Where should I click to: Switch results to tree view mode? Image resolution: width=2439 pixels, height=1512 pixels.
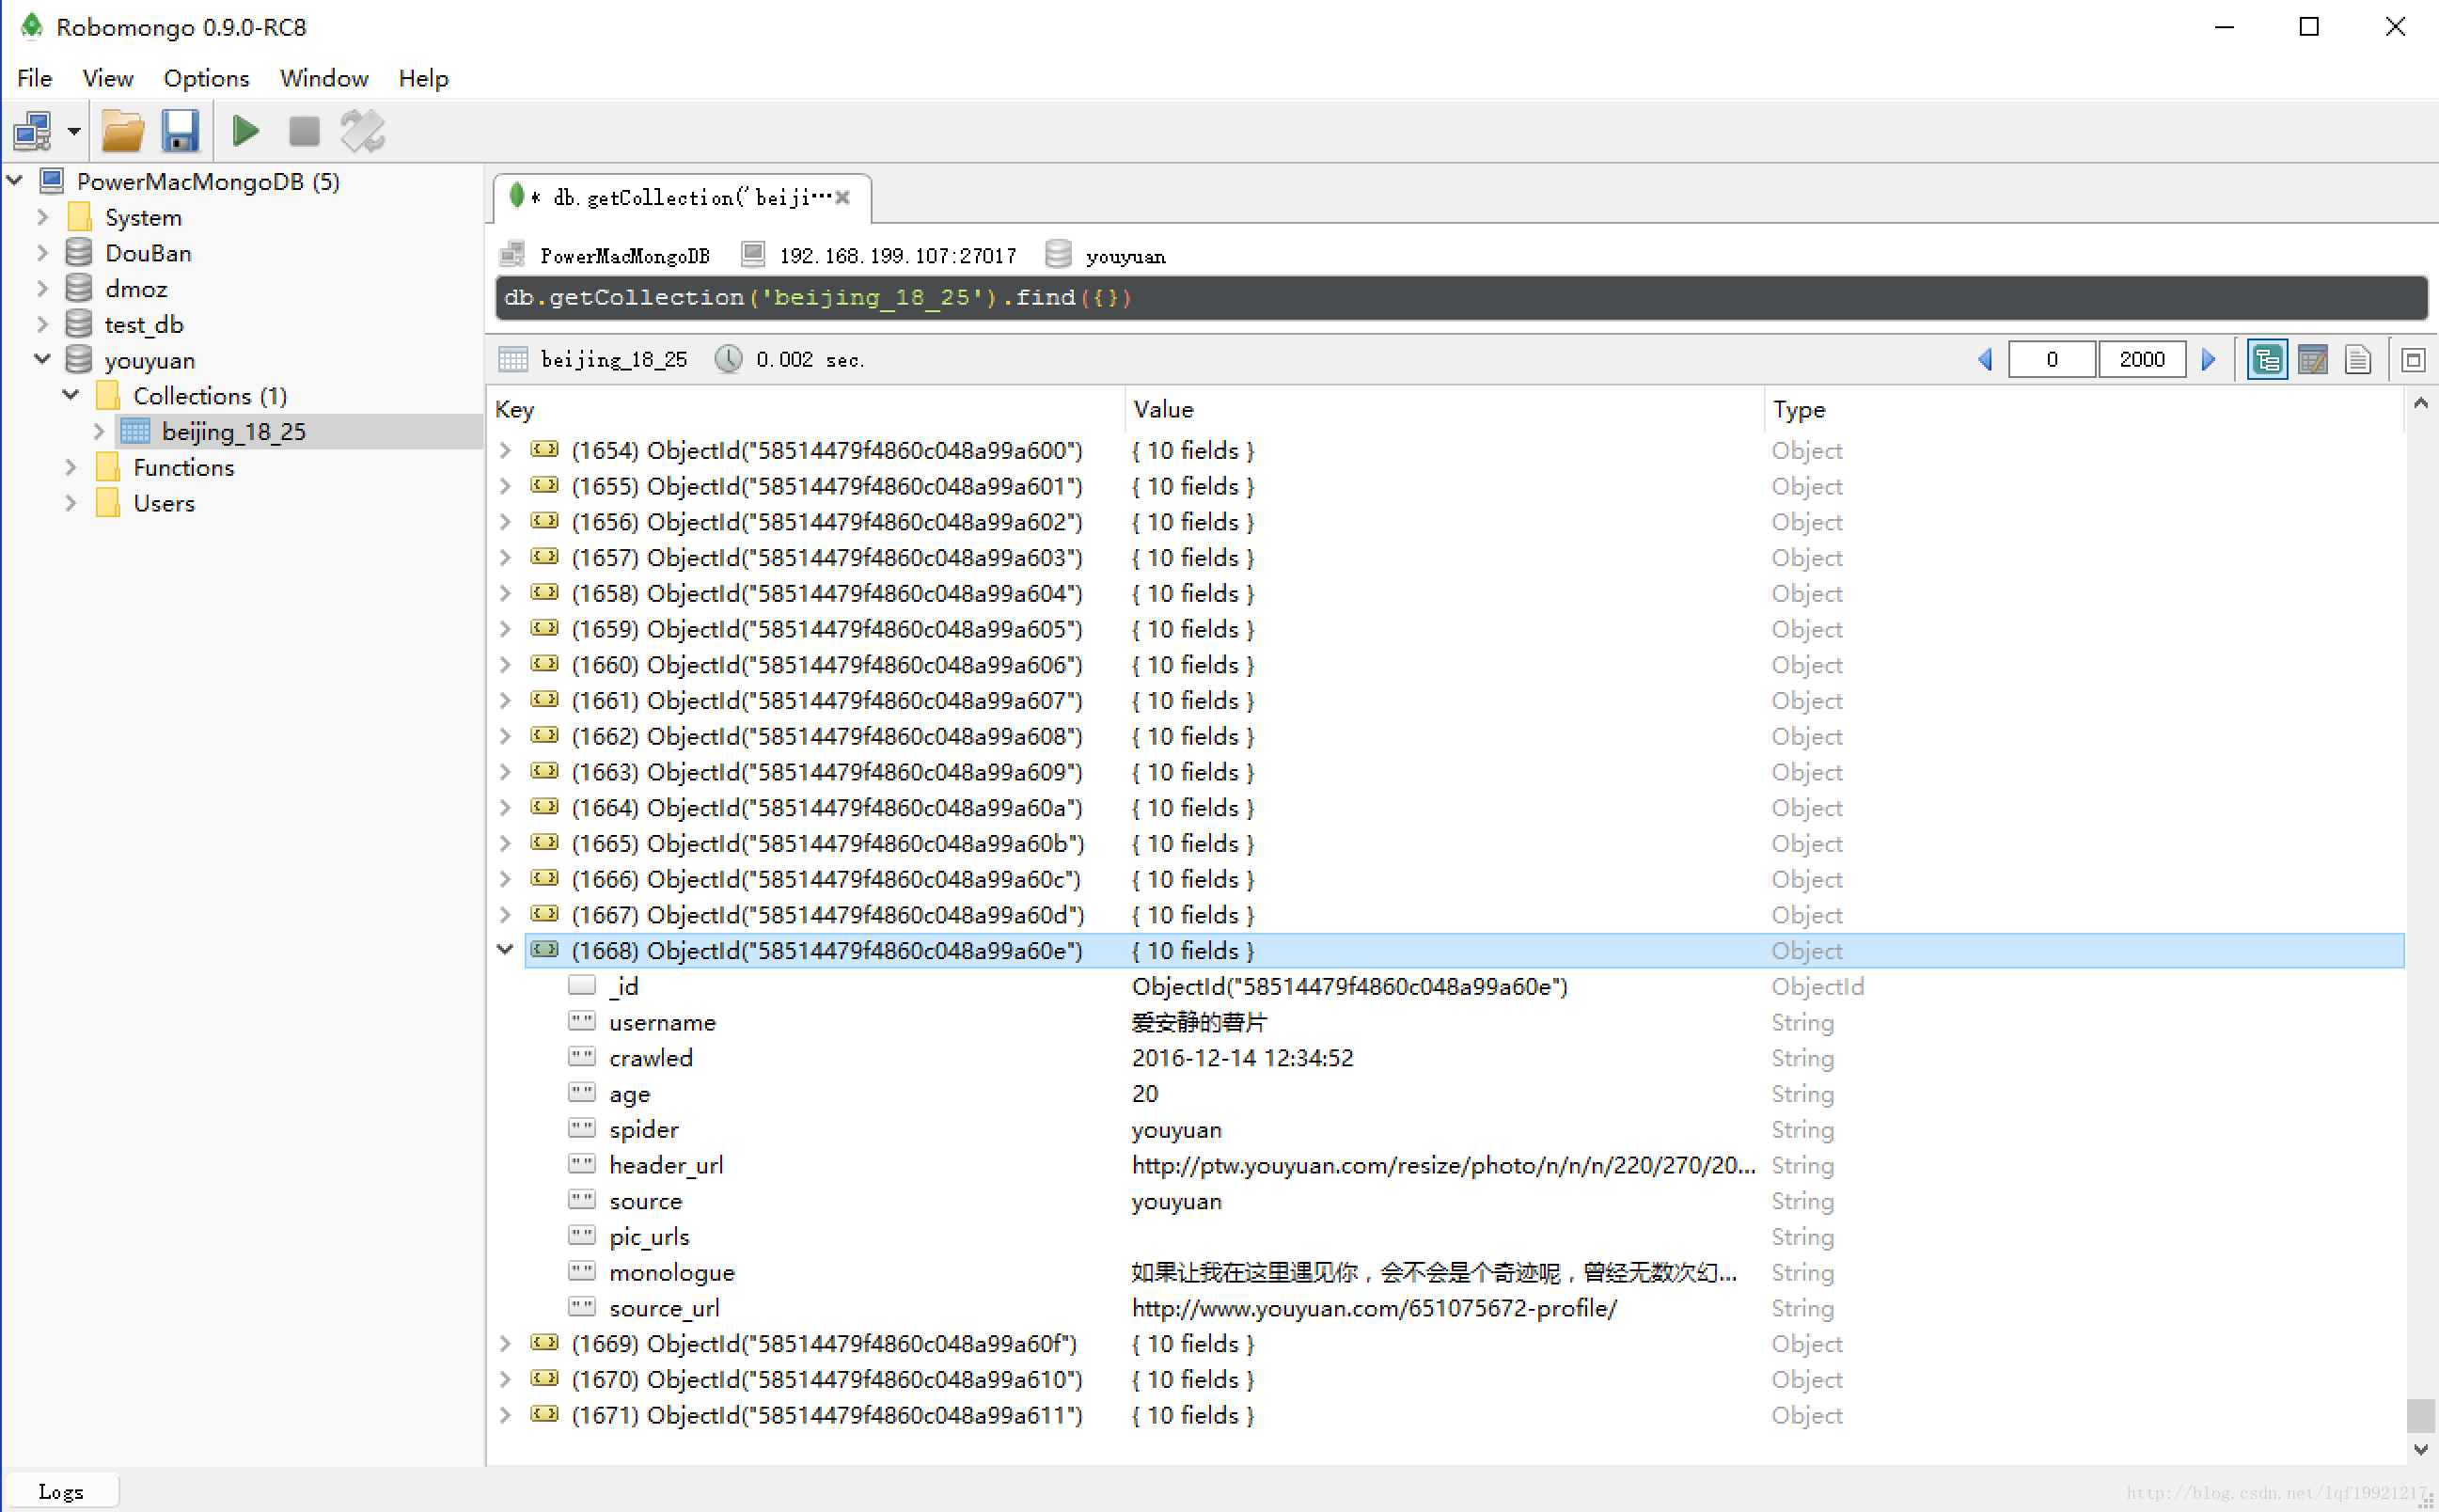click(2266, 359)
